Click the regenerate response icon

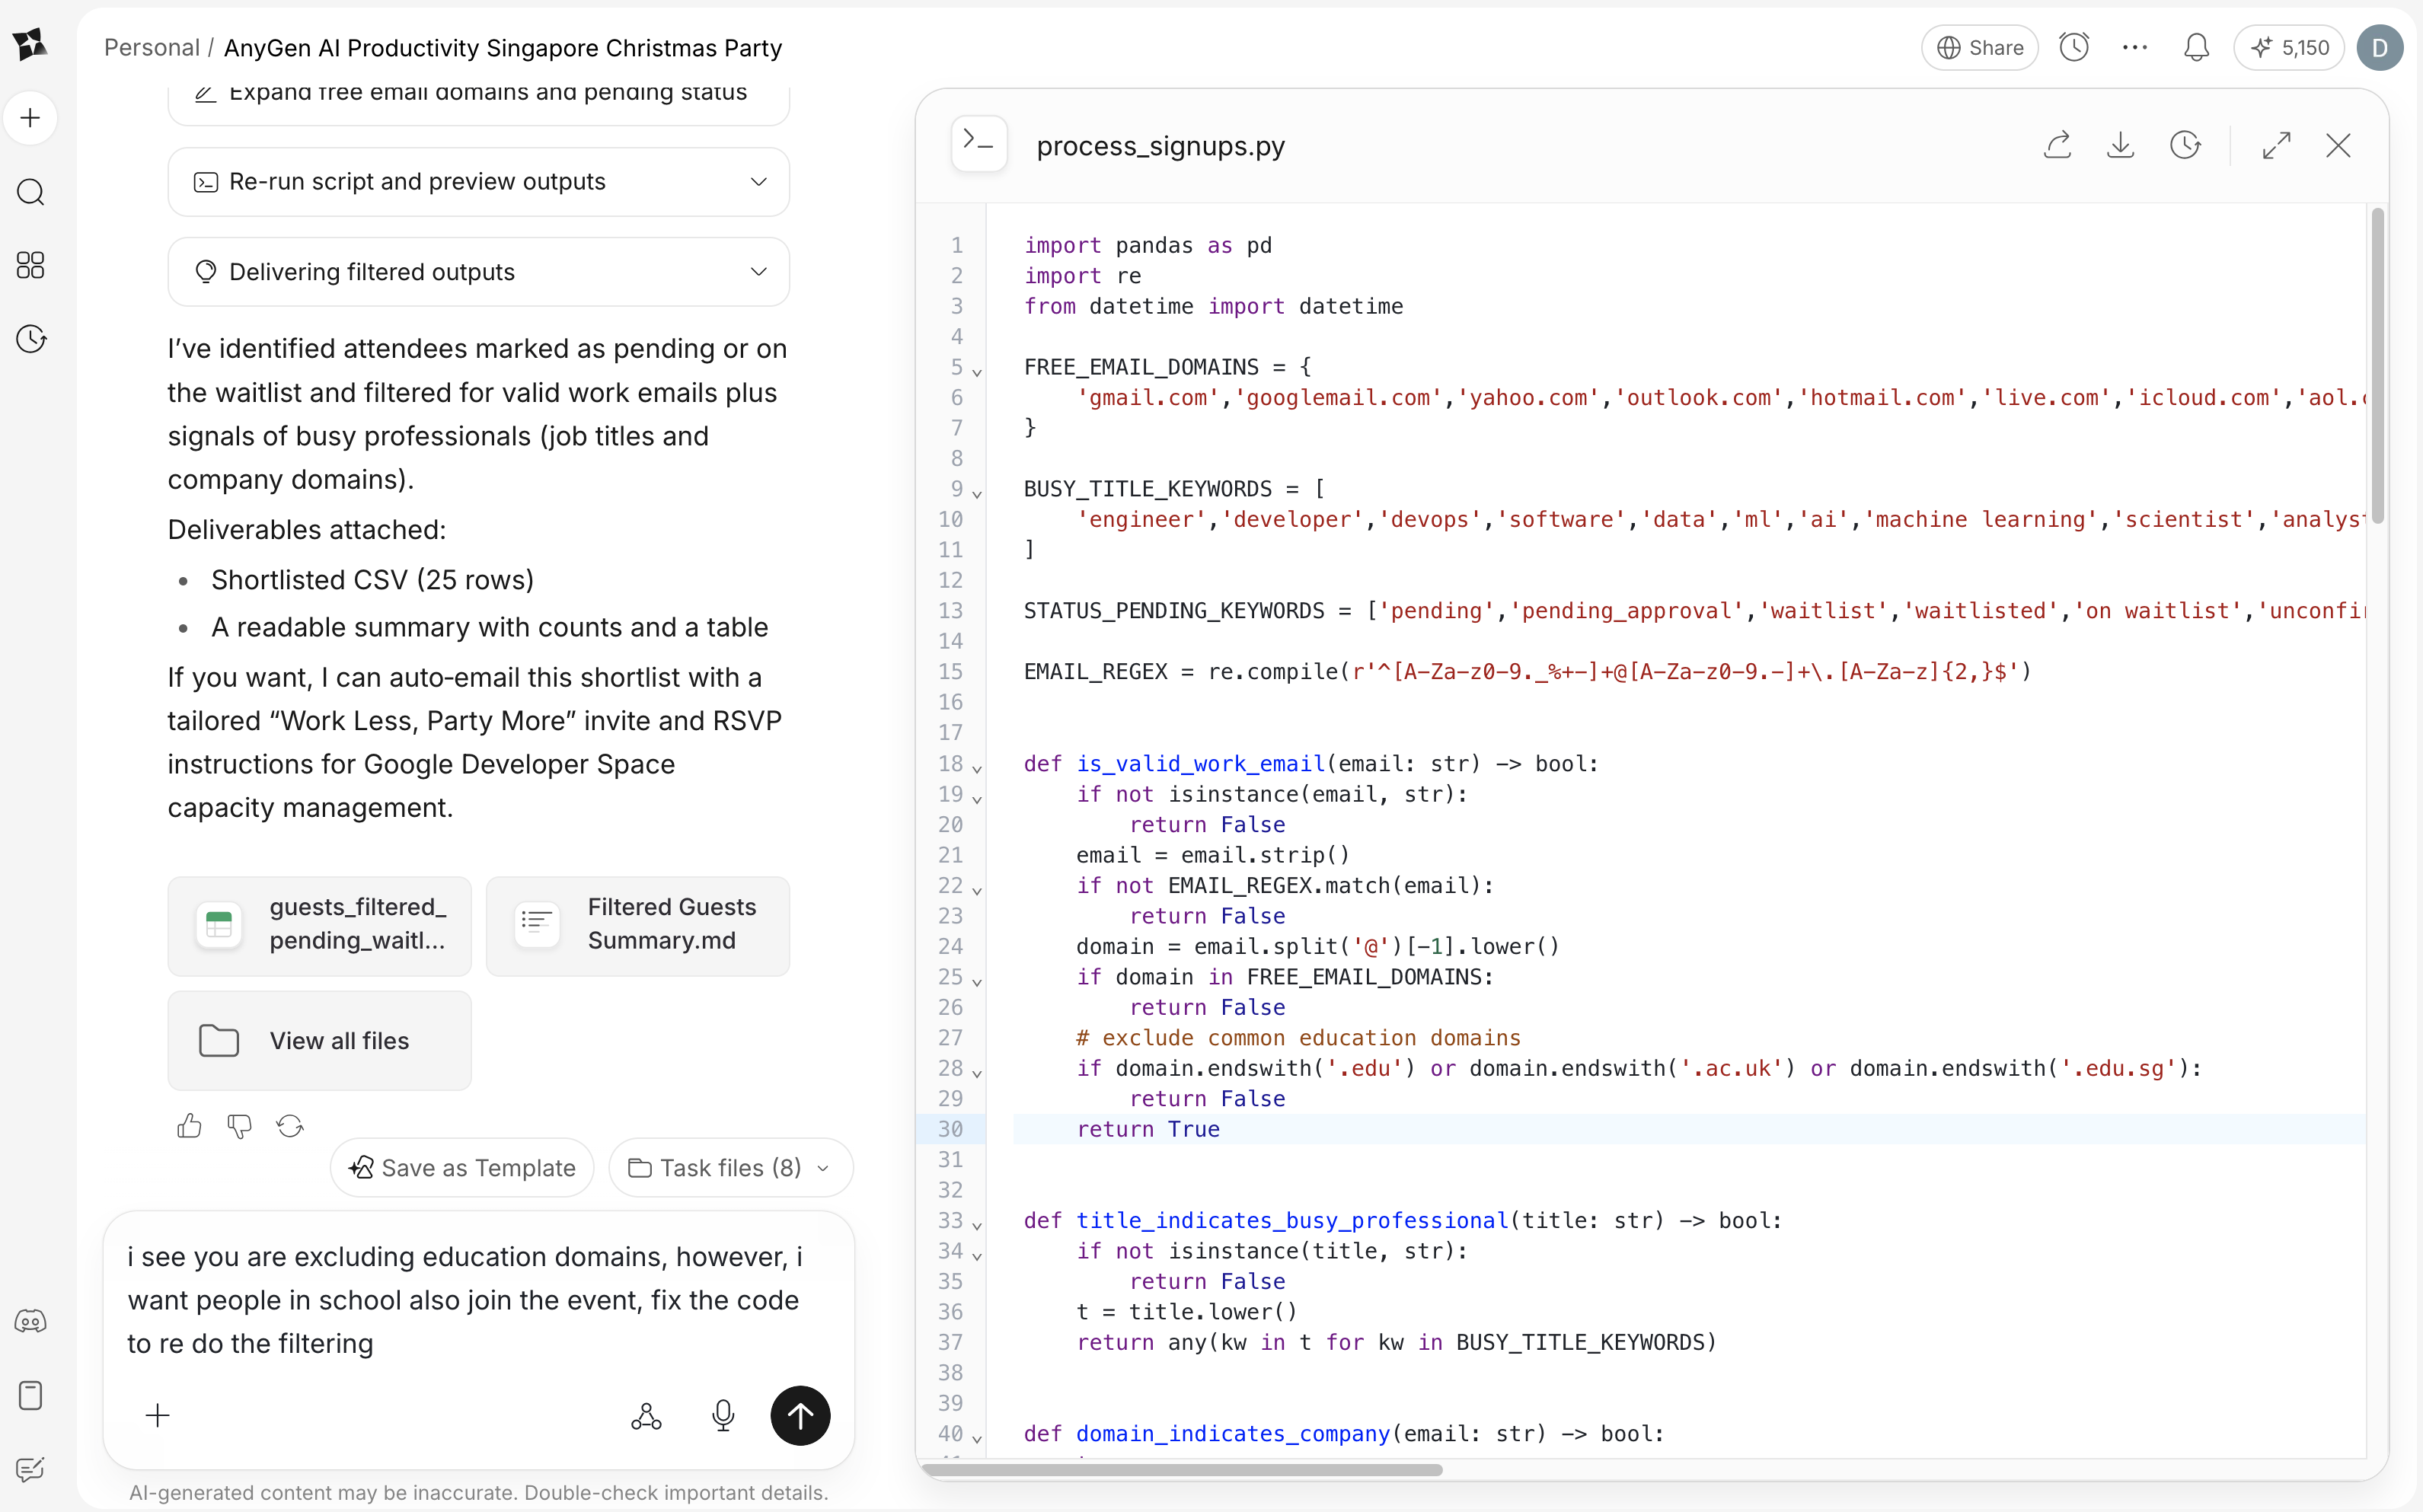(290, 1126)
